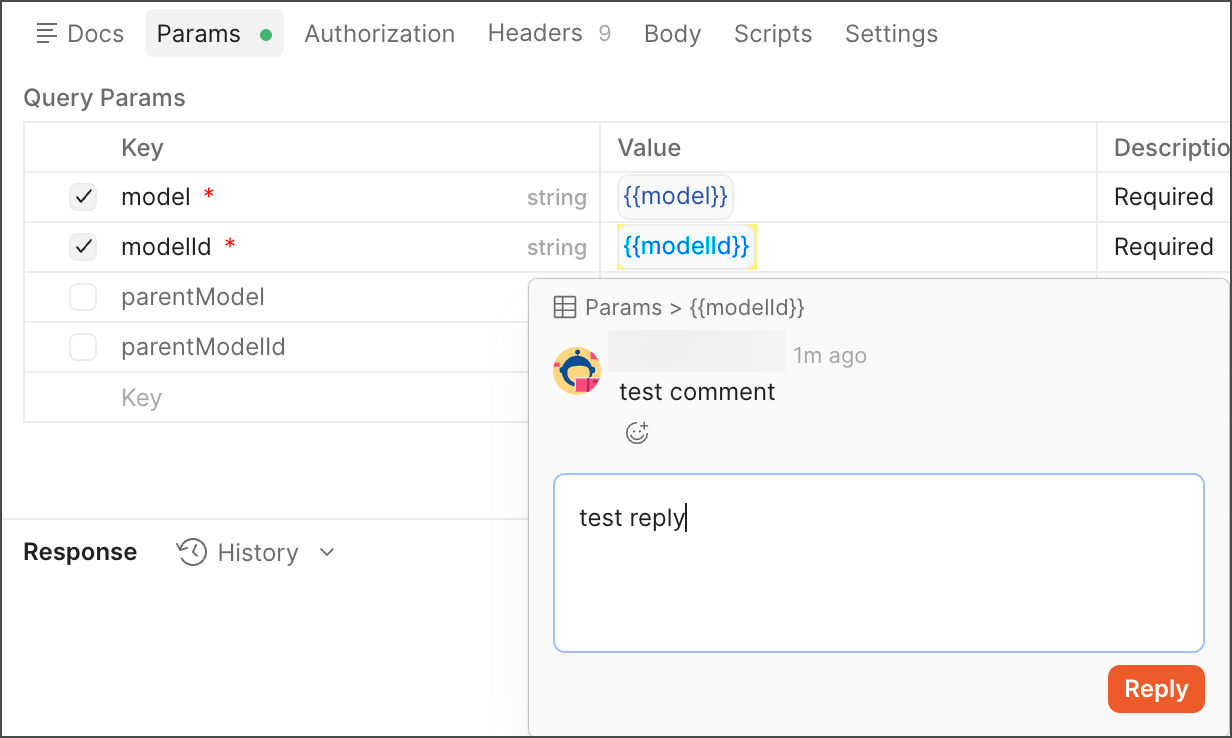Open the Scripts tab
Viewport: 1232px width, 738px height.
pyautogui.click(x=772, y=34)
